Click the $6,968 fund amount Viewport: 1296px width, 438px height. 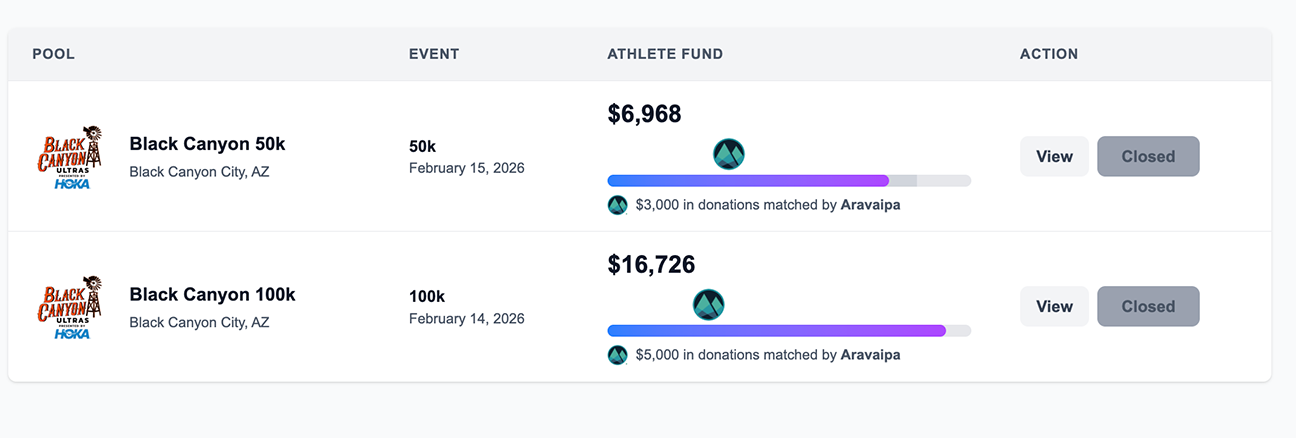(x=644, y=114)
